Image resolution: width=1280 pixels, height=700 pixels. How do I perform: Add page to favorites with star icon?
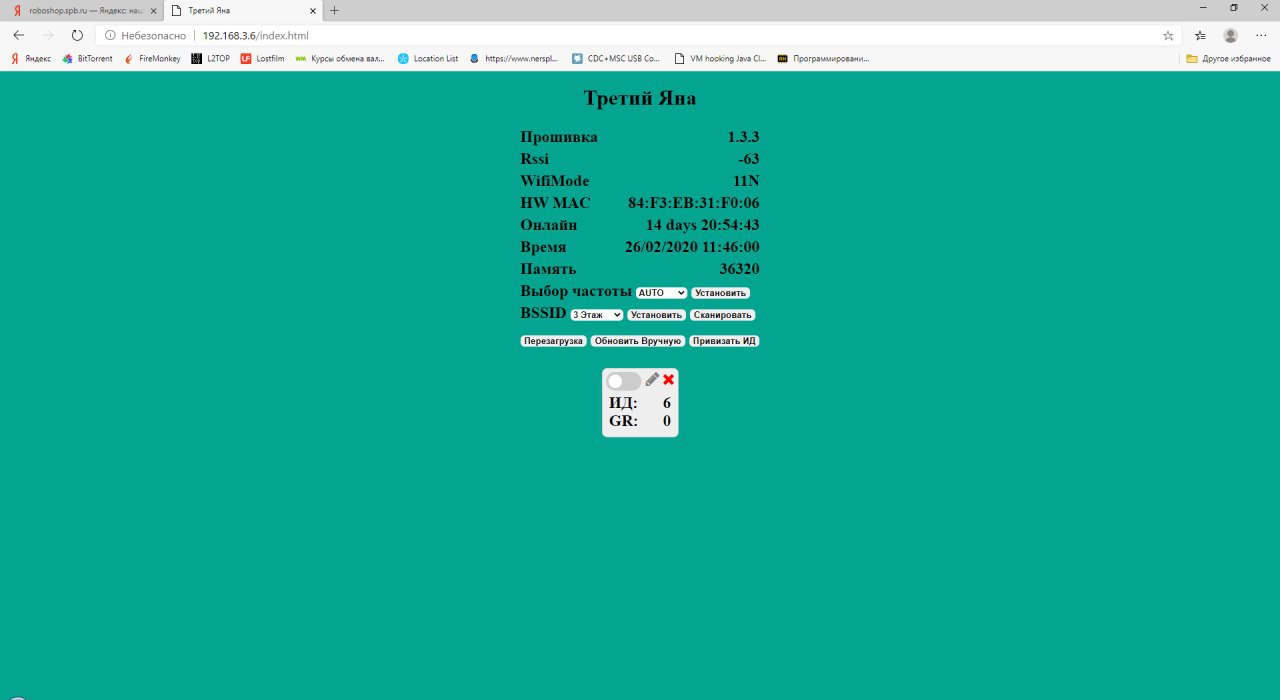[x=1168, y=35]
